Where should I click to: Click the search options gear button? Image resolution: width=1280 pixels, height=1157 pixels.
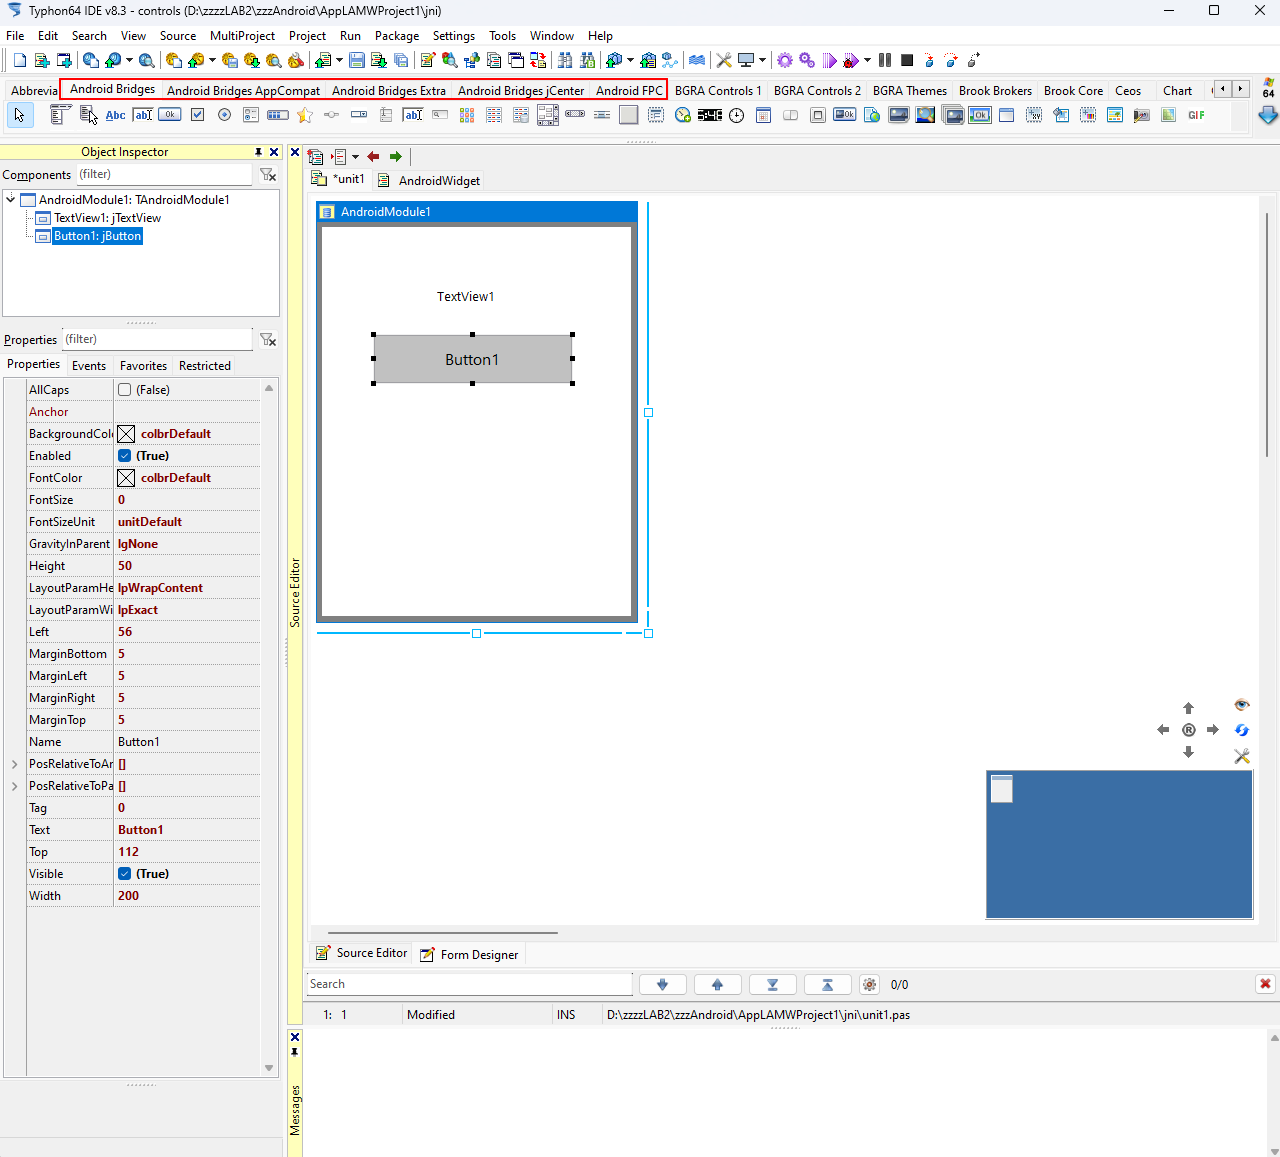[x=870, y=985]
